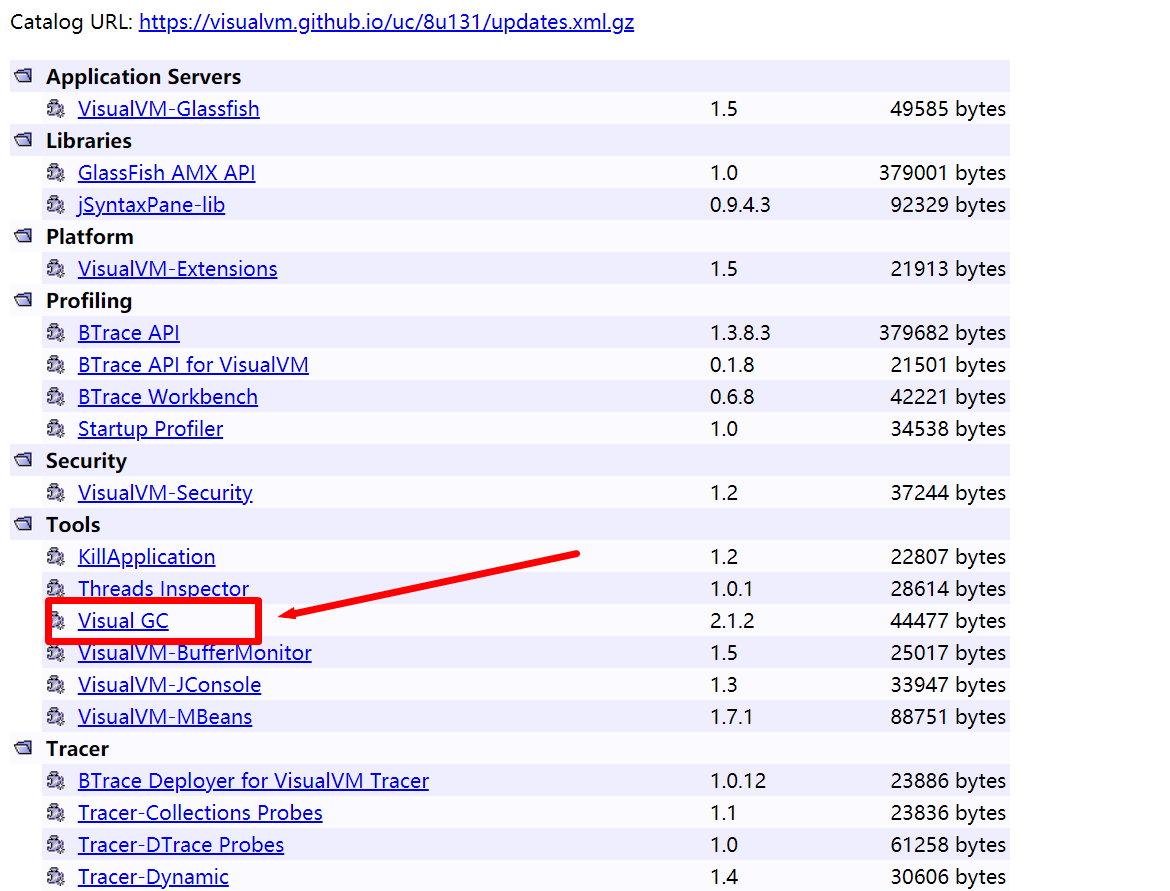1170x891 pixels.
Task: Open the VisualVM-Security link
Action: pyautogui.click(x=165, y=493)
